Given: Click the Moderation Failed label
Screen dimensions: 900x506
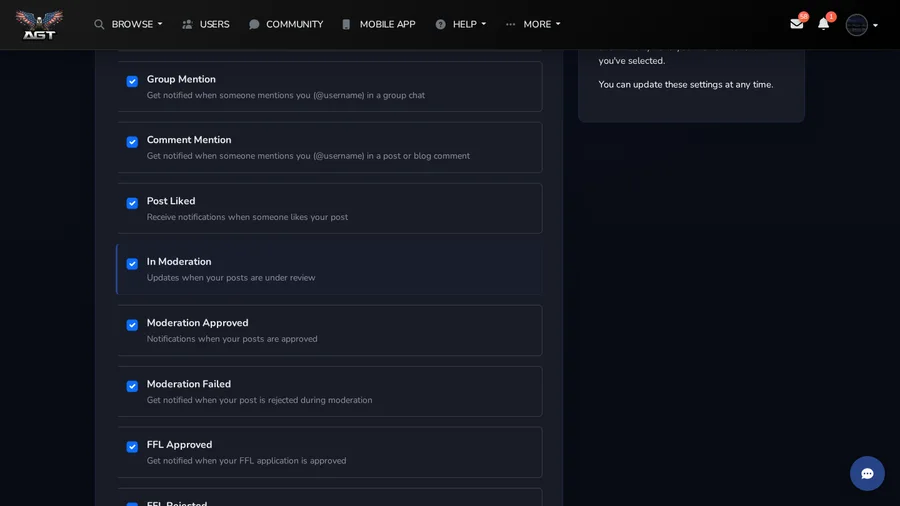Looking at the screenshot, I should tap(188, 384).
